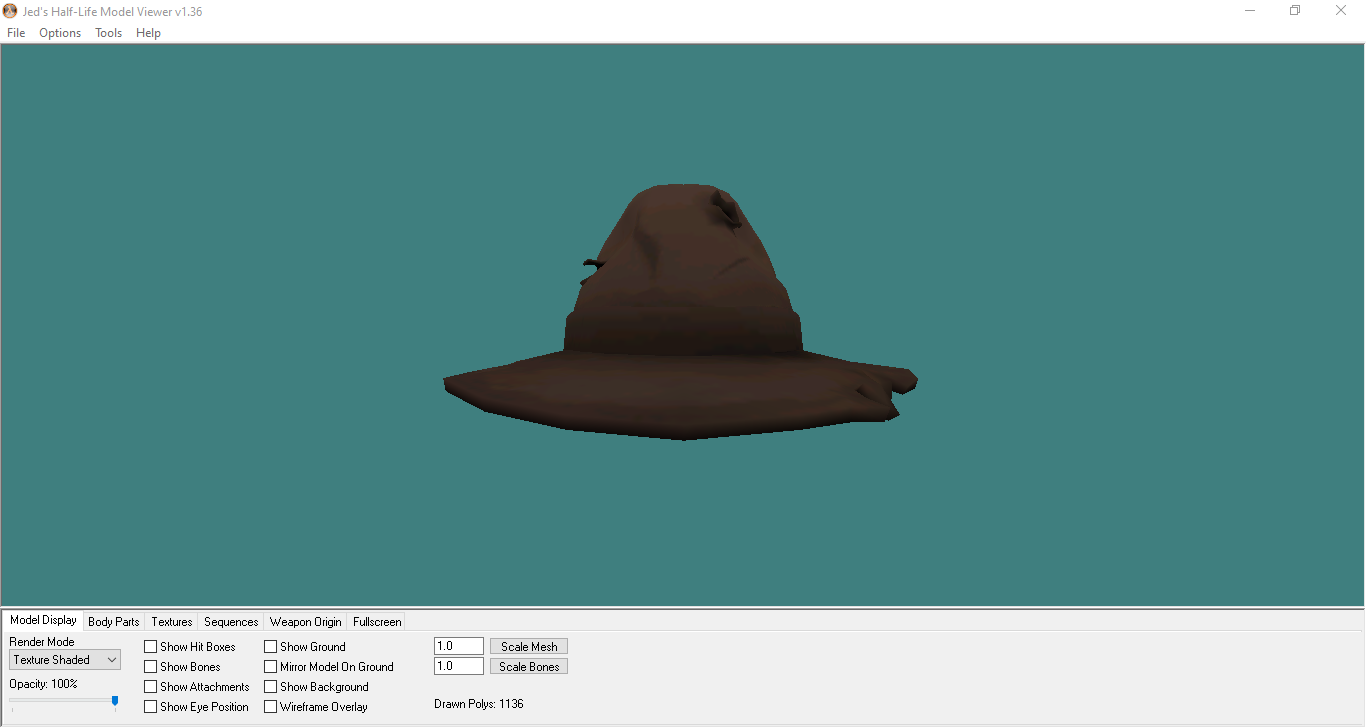Enable Show Eye Position checkbox
The width and height of the screenshot is (1366, 727).
[x=151, y=707]
